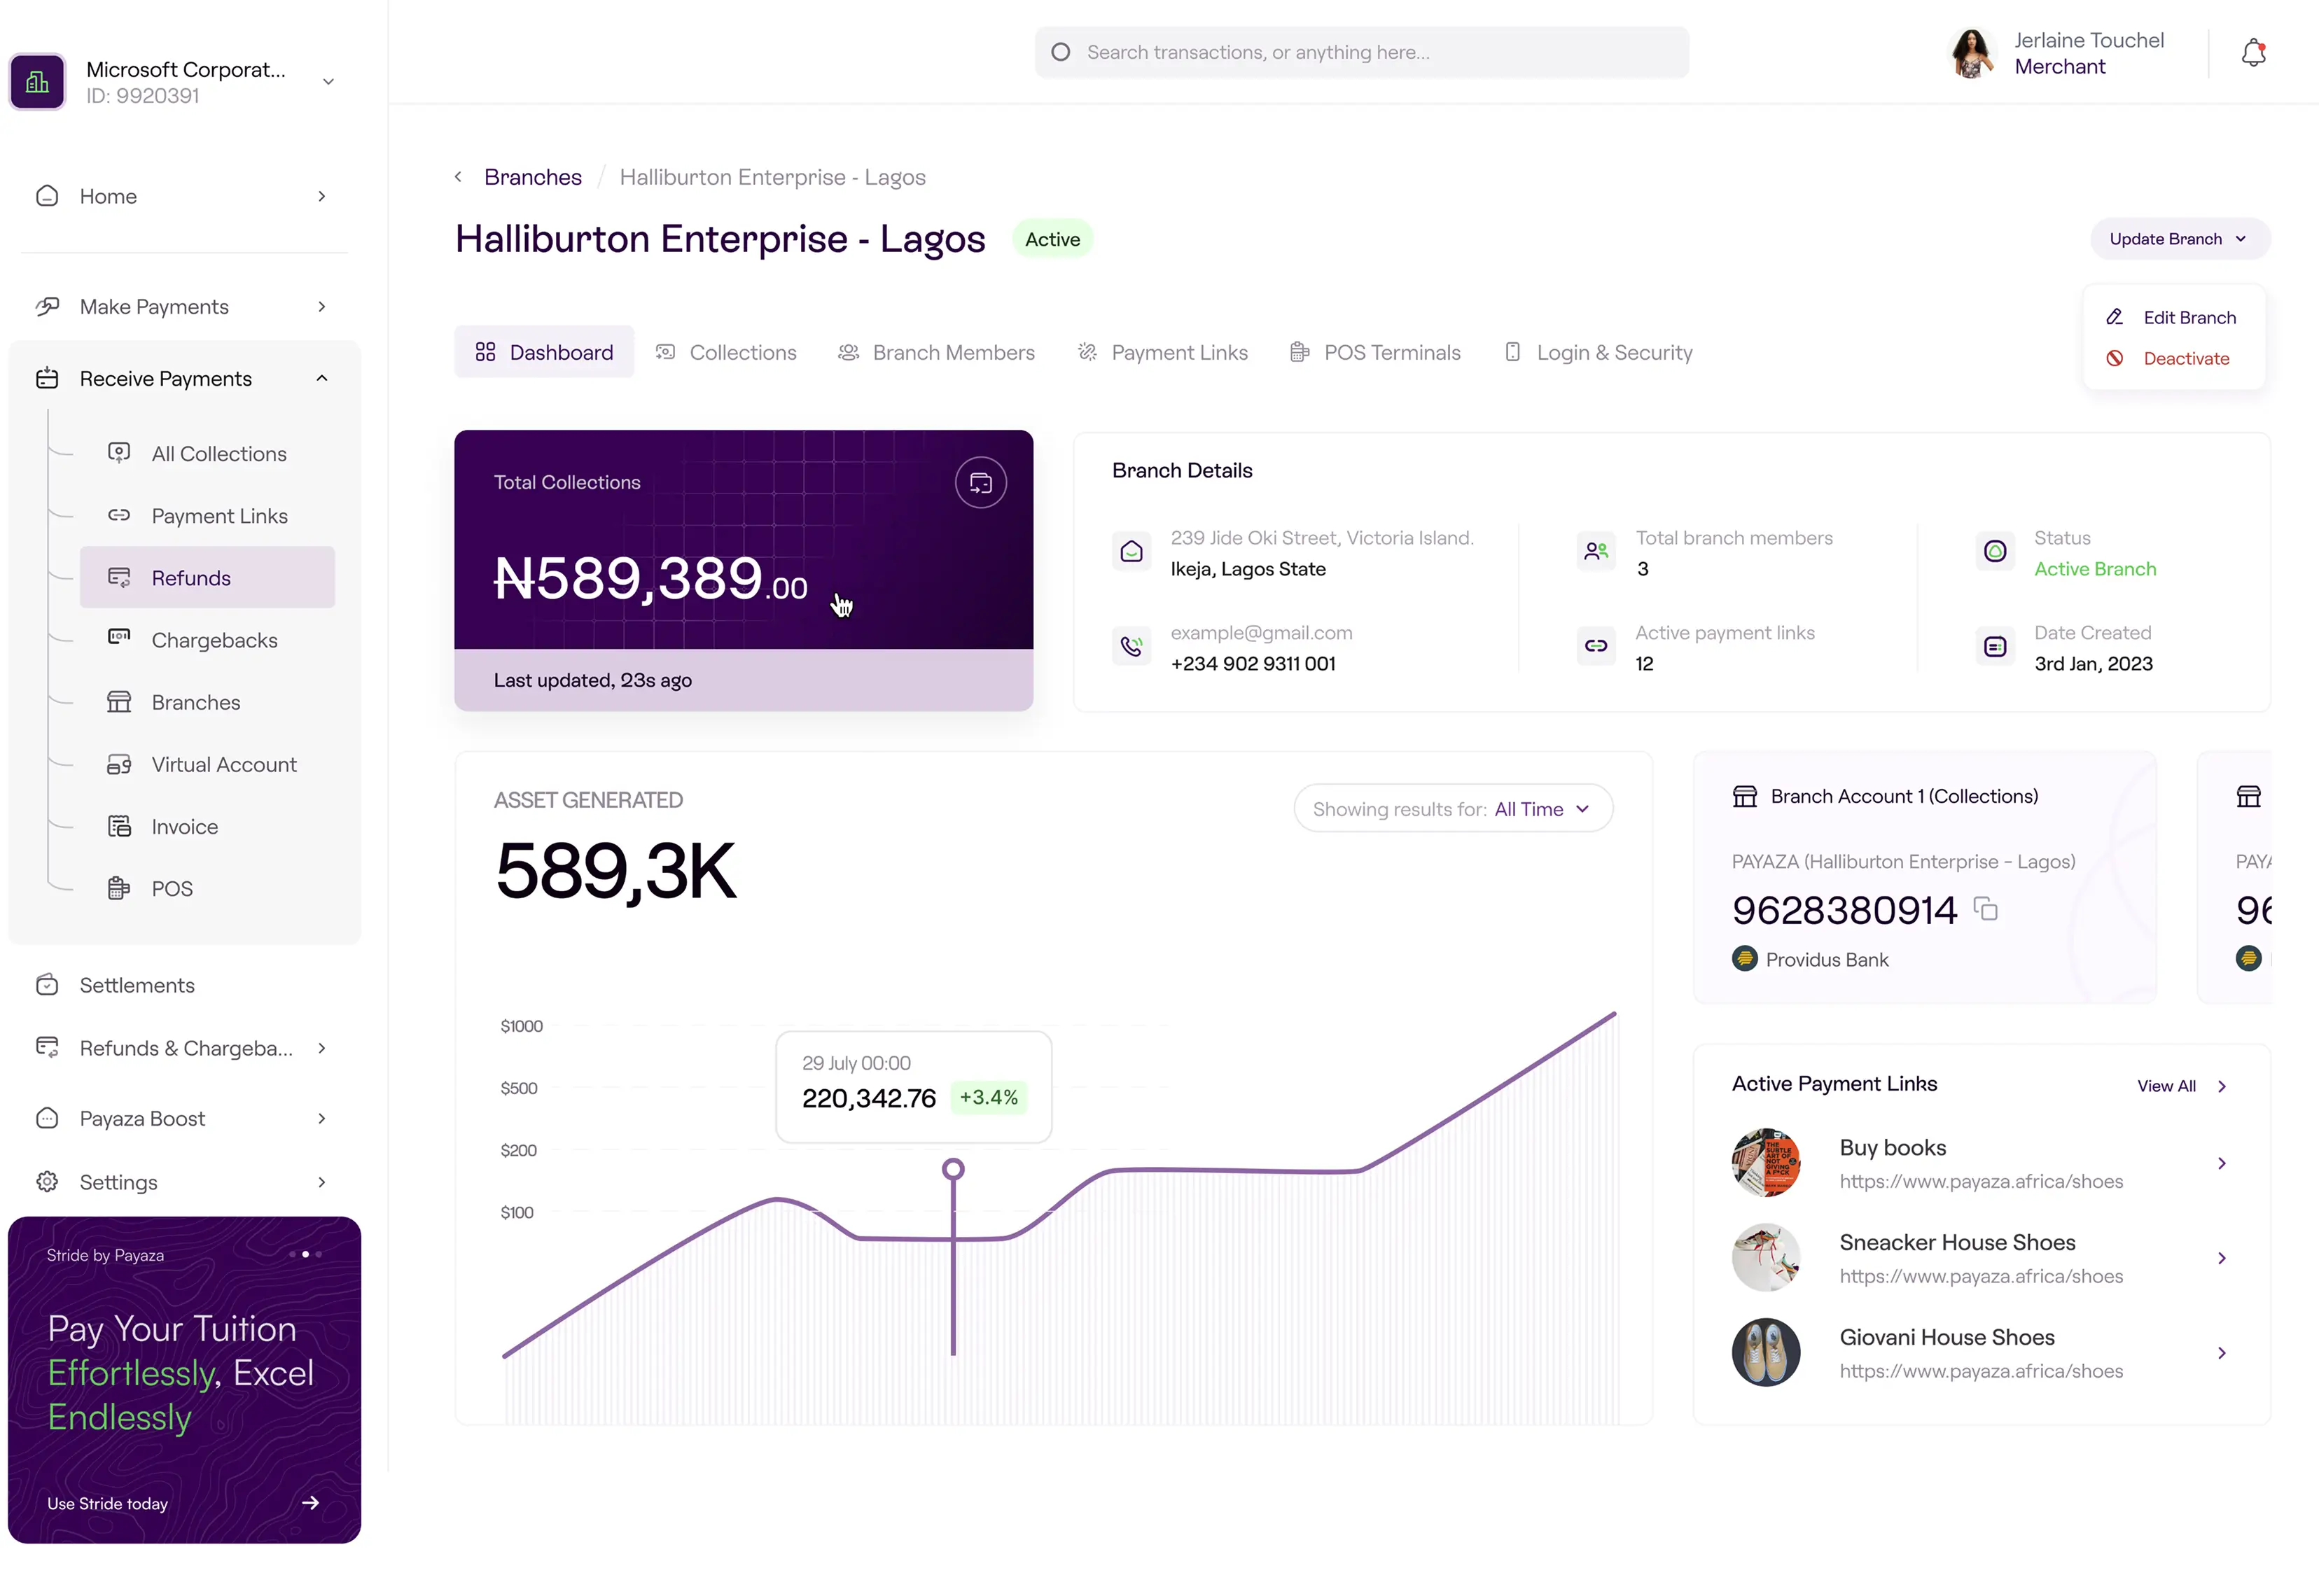Open All Collections in the sidebar
This screenshot has height=1596, width=2319.
pyautogui.click(x=207, y=454)
